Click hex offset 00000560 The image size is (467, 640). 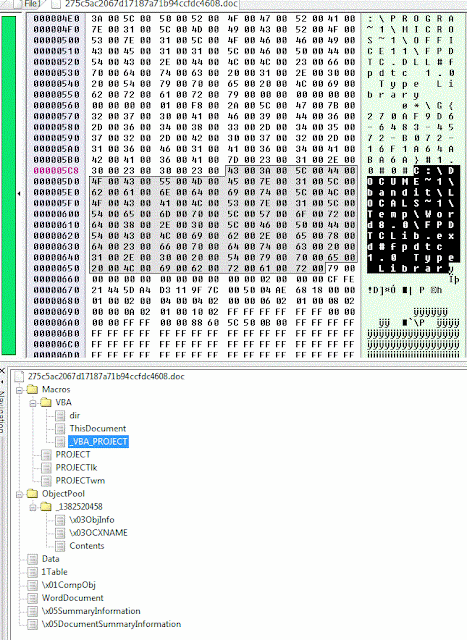pos(56,105)
